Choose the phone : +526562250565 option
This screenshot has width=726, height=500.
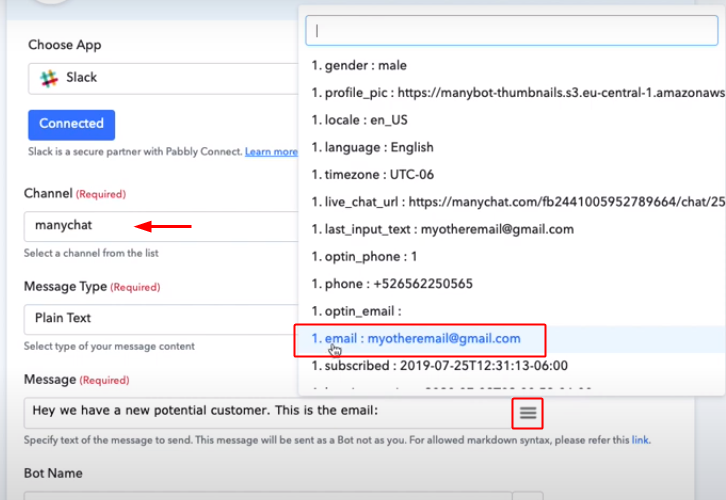pos(512,284)
